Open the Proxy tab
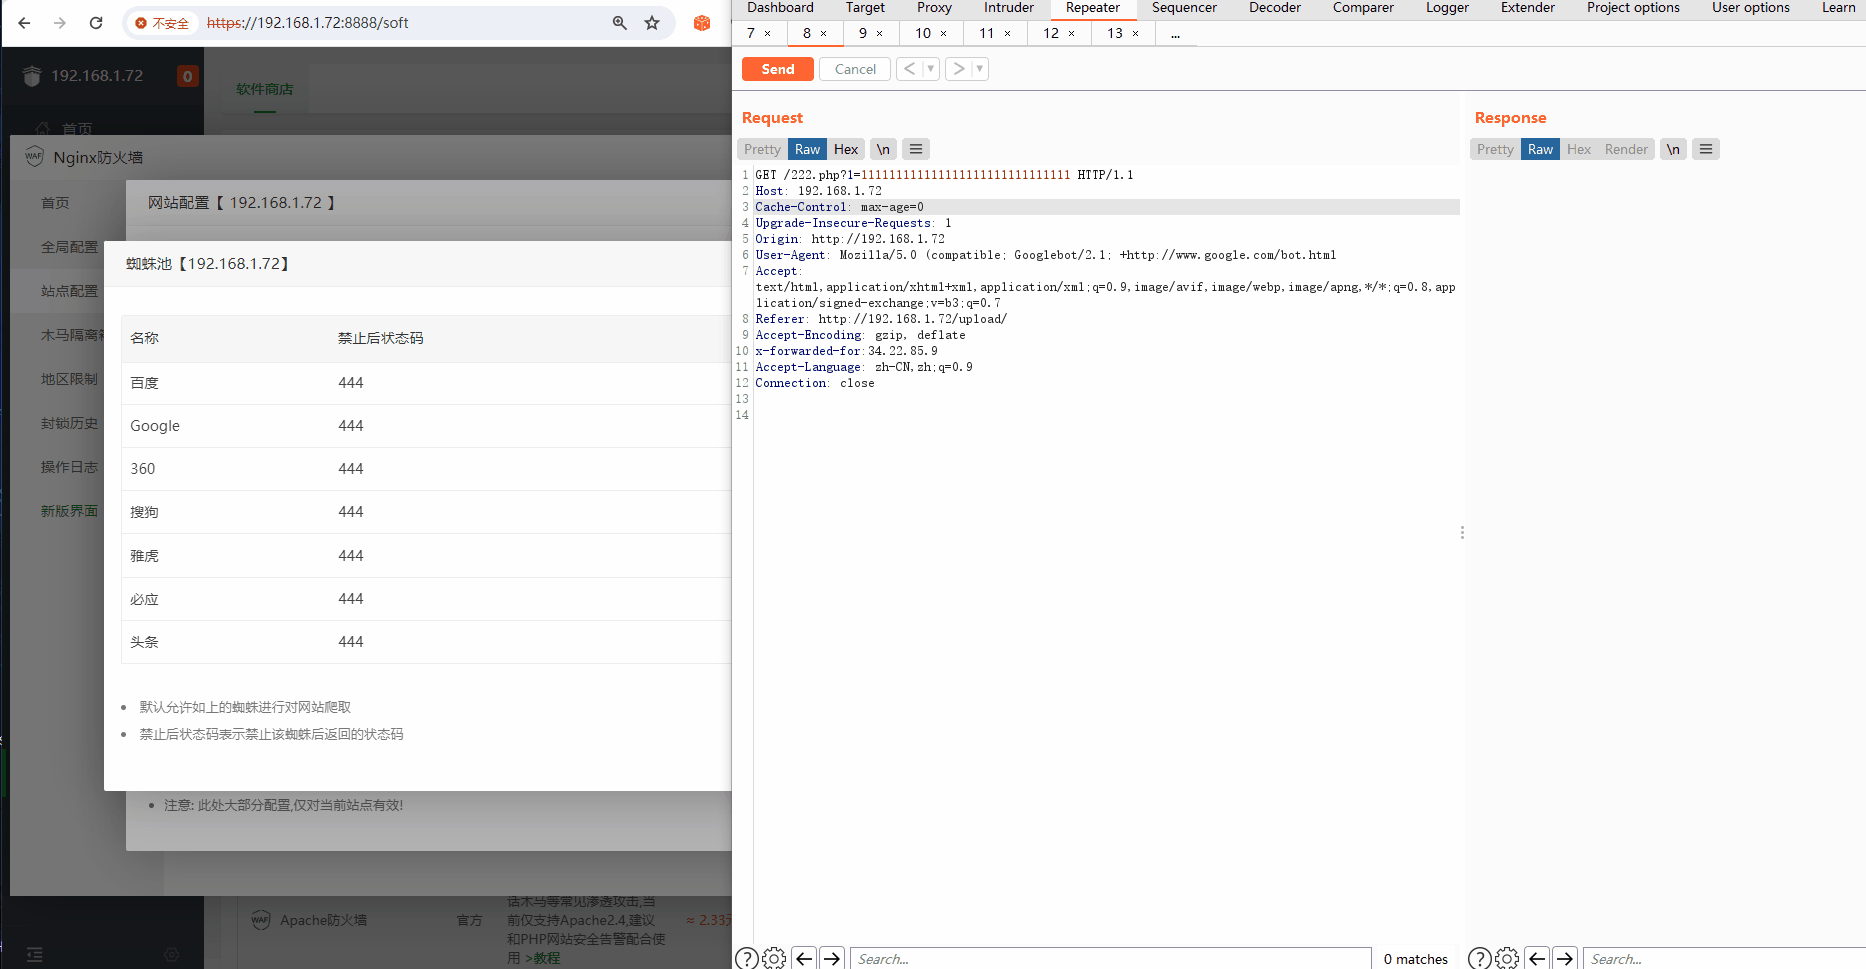The height and width of the screenshot is (969, 1866). point(934,8)
